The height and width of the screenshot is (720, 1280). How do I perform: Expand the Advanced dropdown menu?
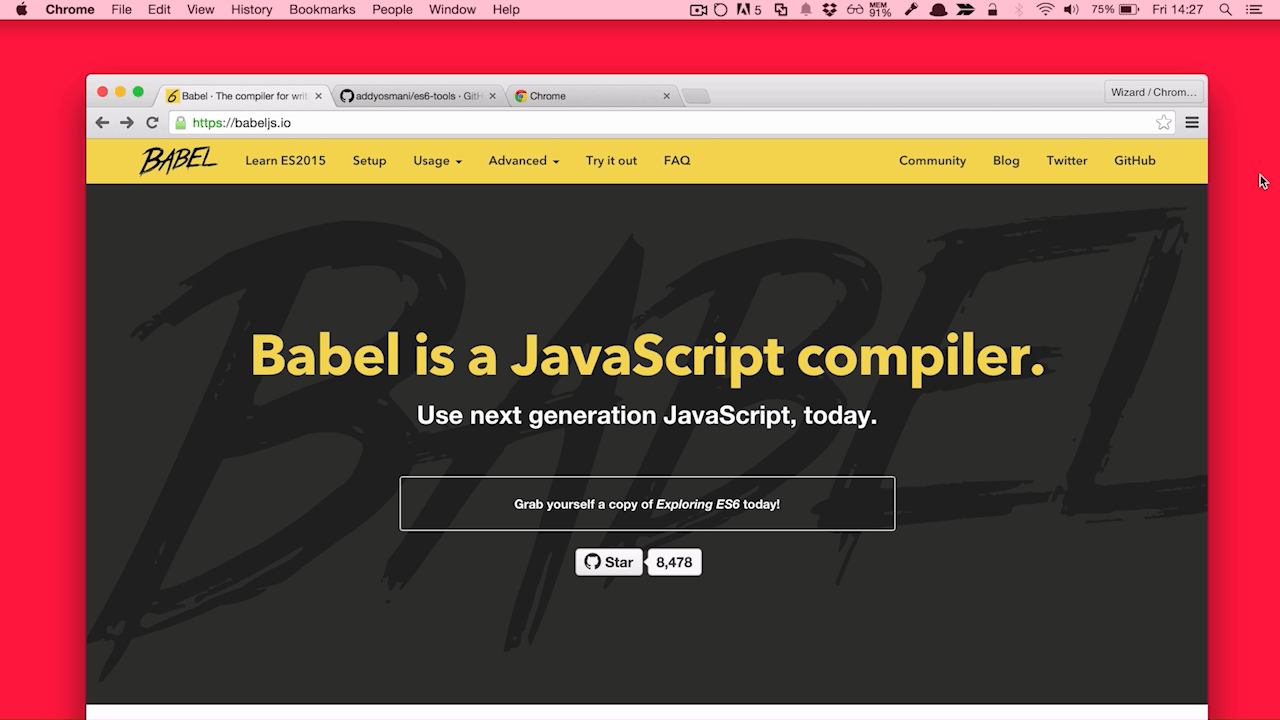coord(523,161)
